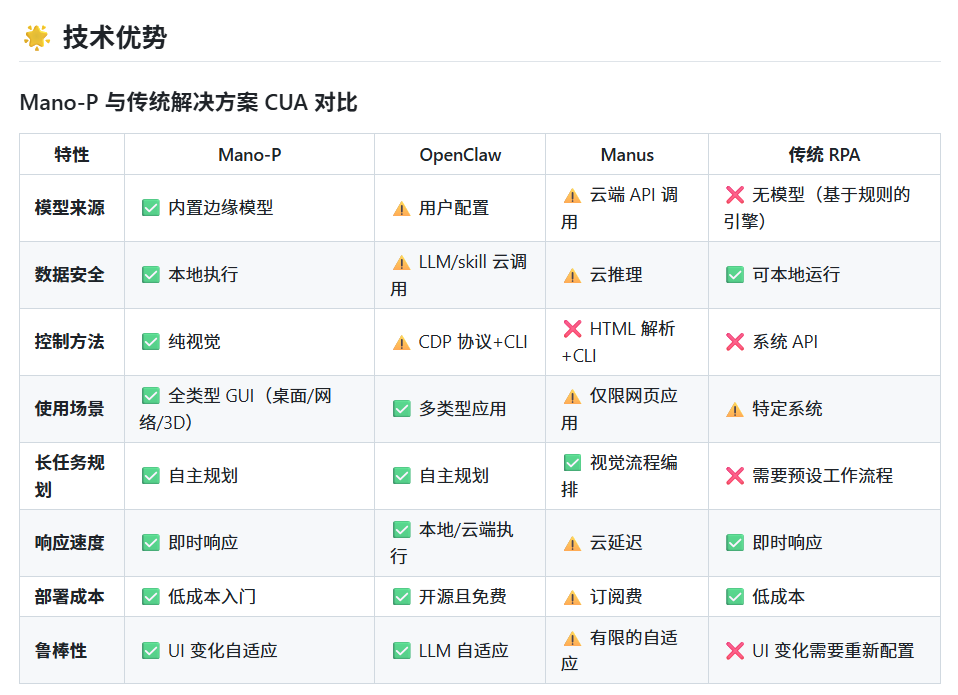958x695 pixels.
Task: Click the green check beside 多类型应用
Action: (x=401, y=409)
